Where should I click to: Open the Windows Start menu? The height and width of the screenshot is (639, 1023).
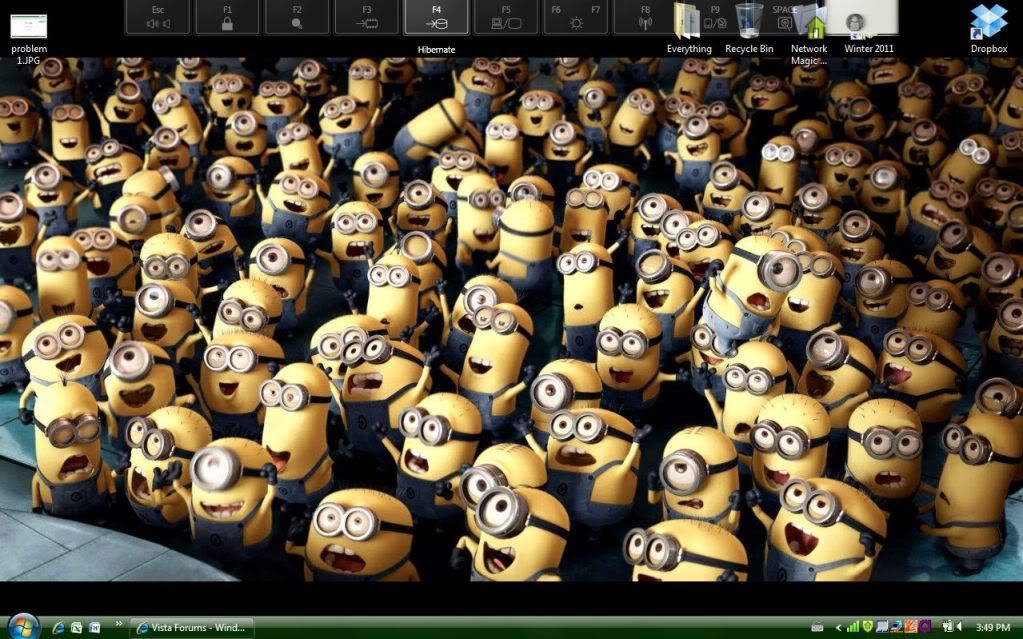coord(23,627)
